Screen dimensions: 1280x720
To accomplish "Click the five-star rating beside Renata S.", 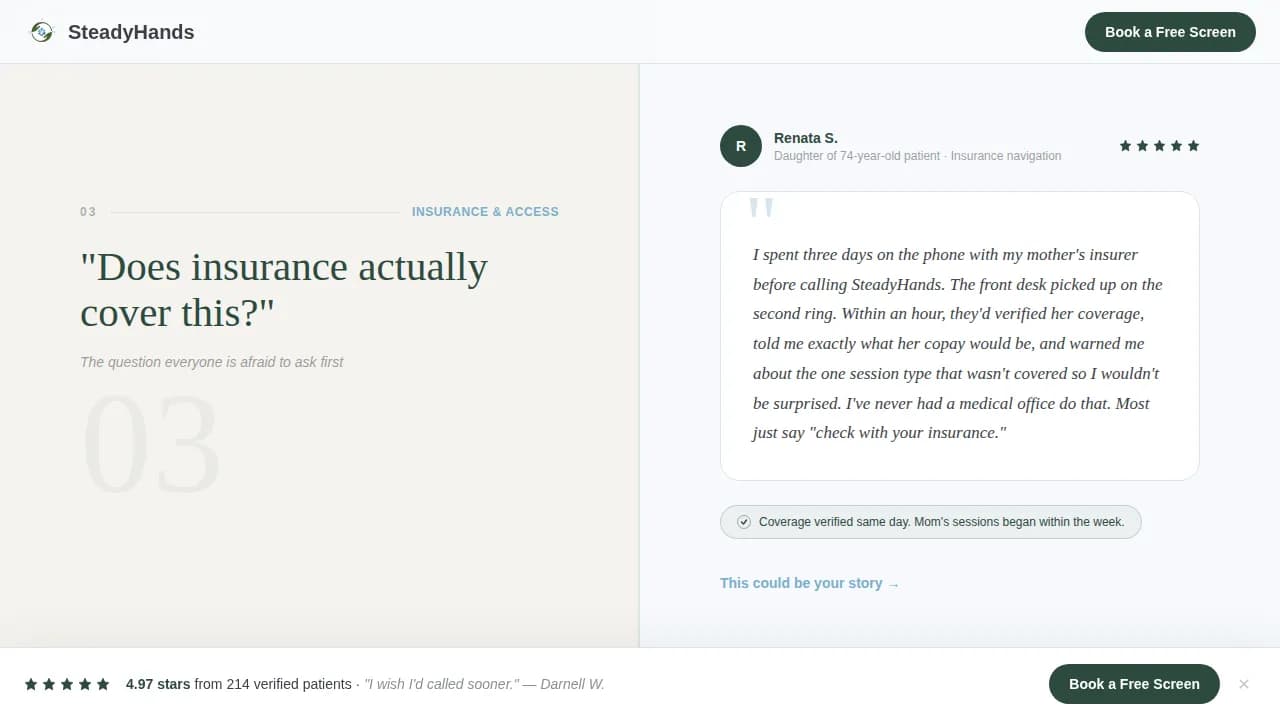I will tap(1159, 146).
